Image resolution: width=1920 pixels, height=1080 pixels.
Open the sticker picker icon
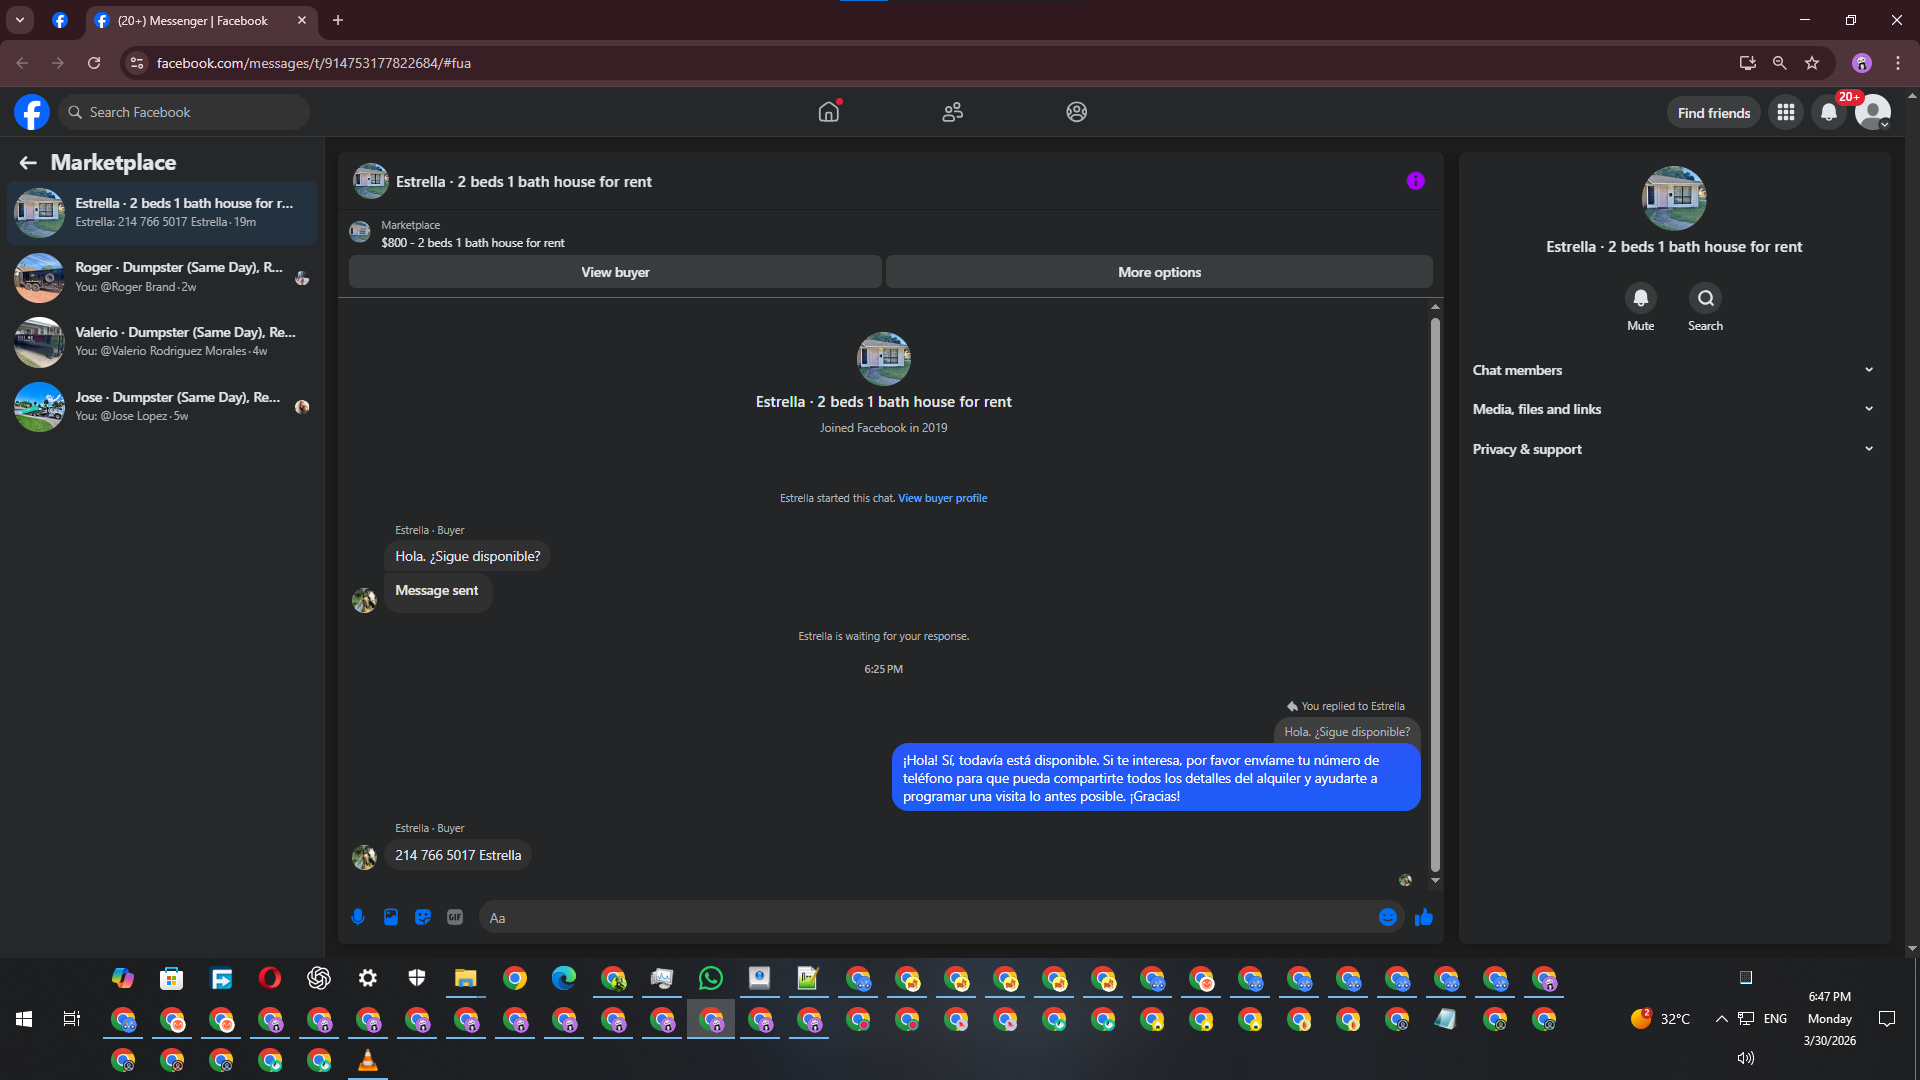pyautogui.click(x=423, y=917)
